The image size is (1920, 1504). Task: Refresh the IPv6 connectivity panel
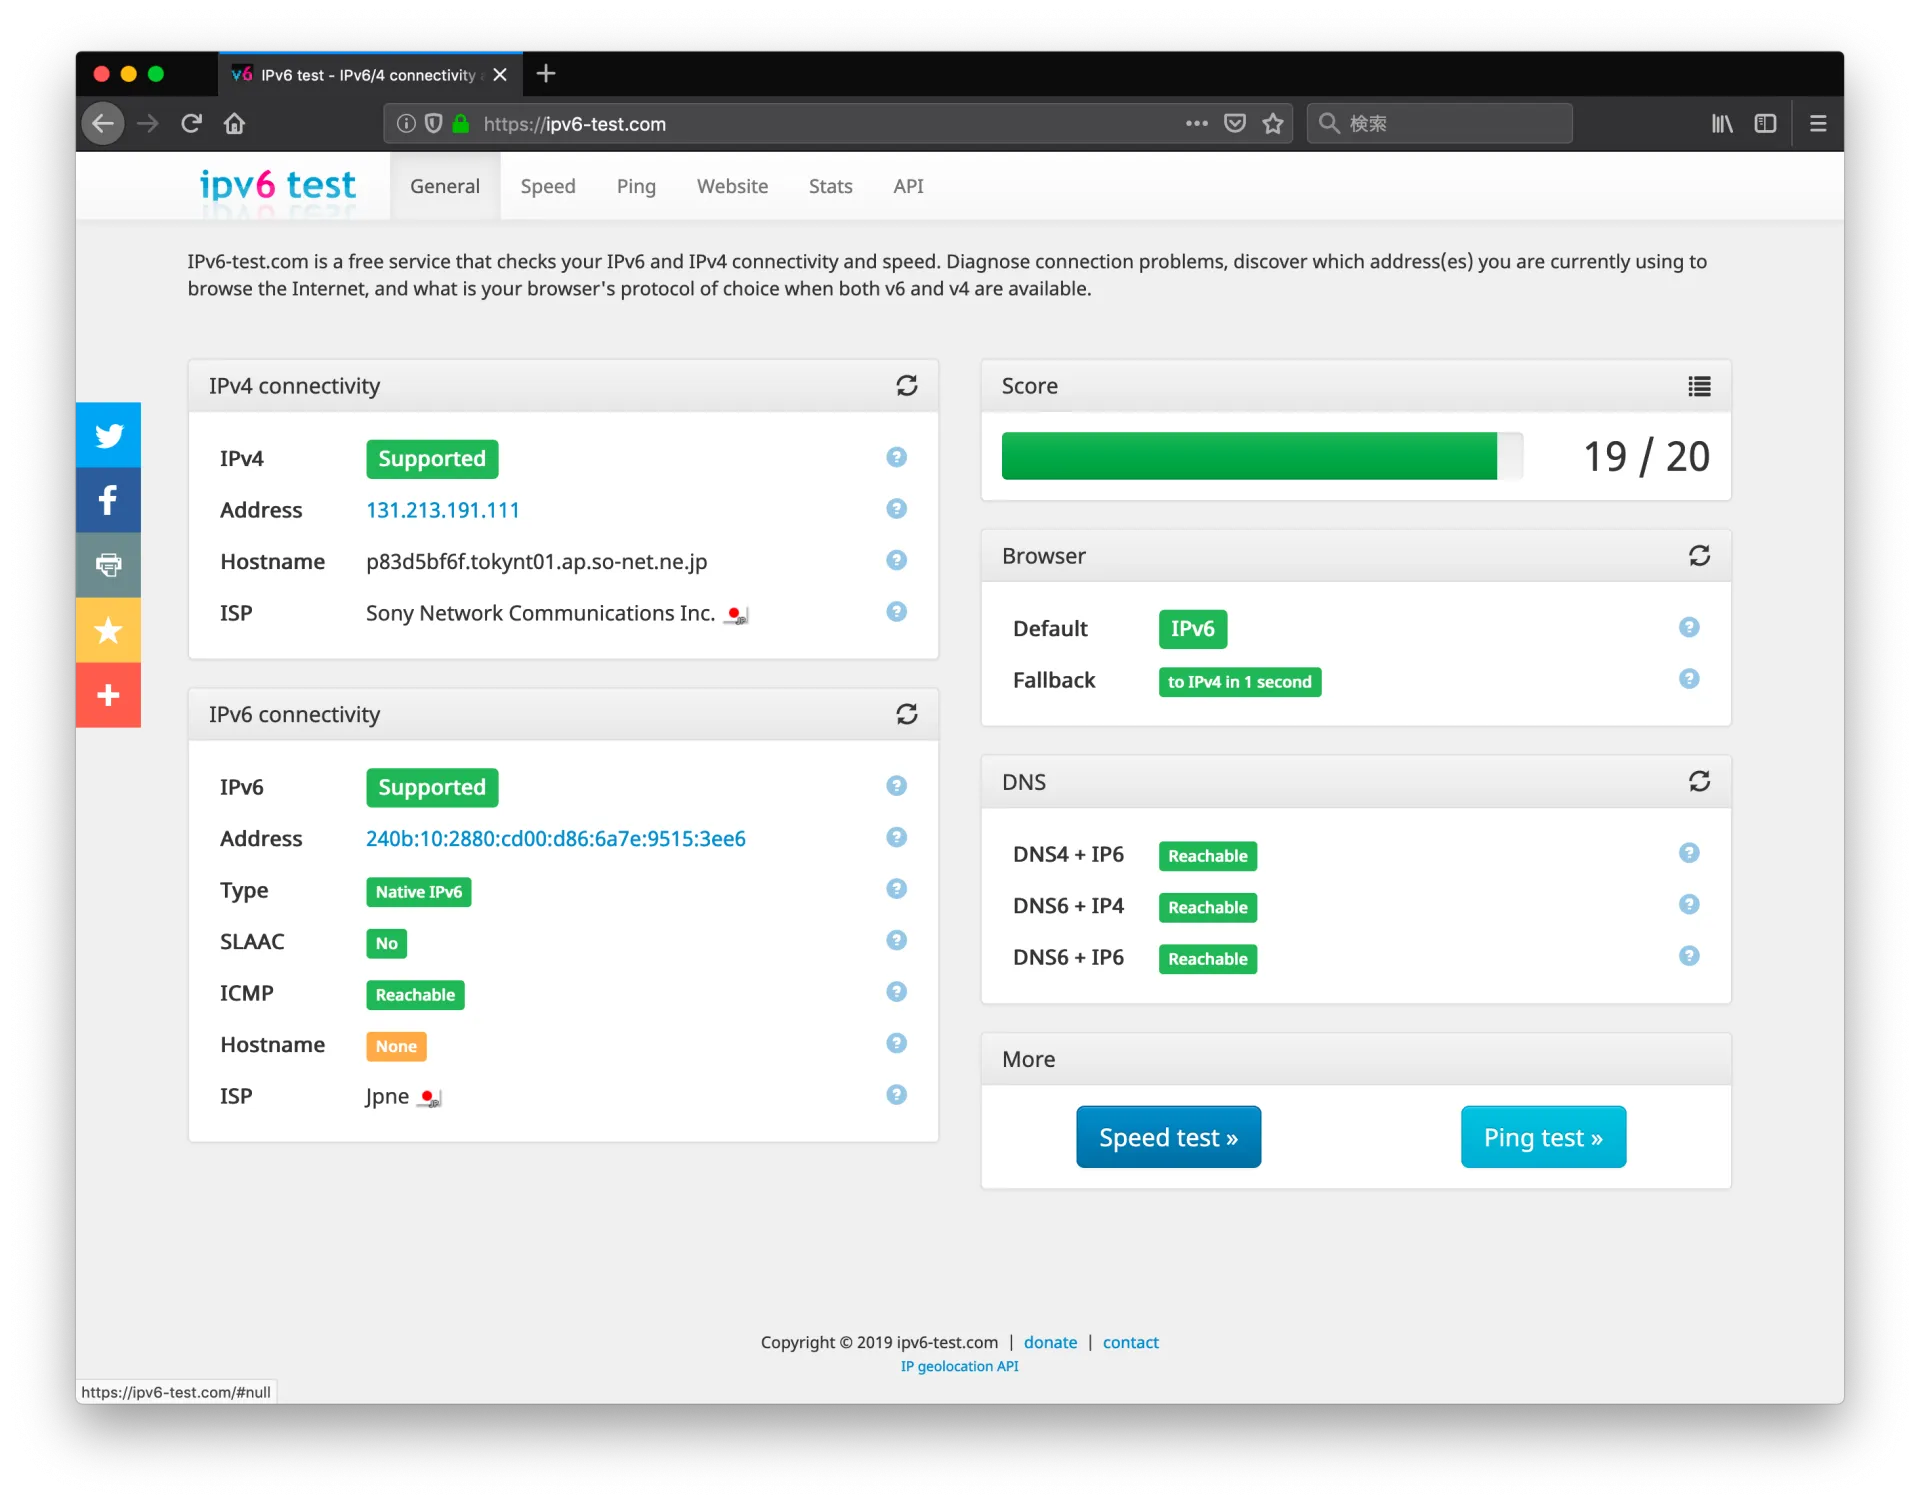coord(906,714)
